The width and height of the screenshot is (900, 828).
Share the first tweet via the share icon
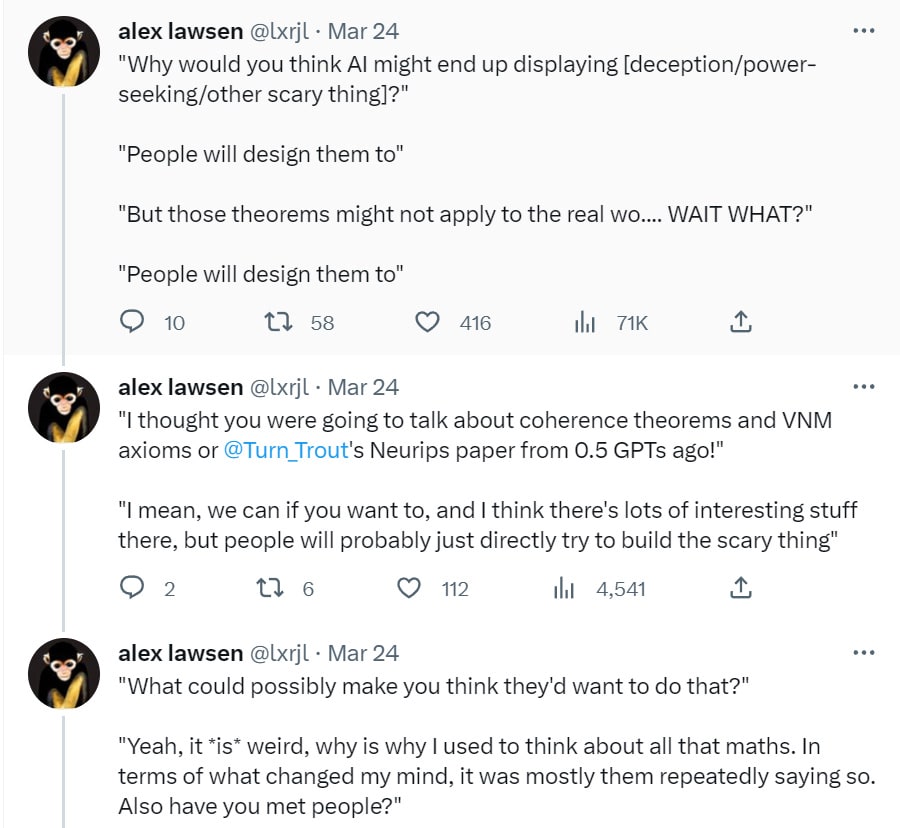(x=740, y=322)
